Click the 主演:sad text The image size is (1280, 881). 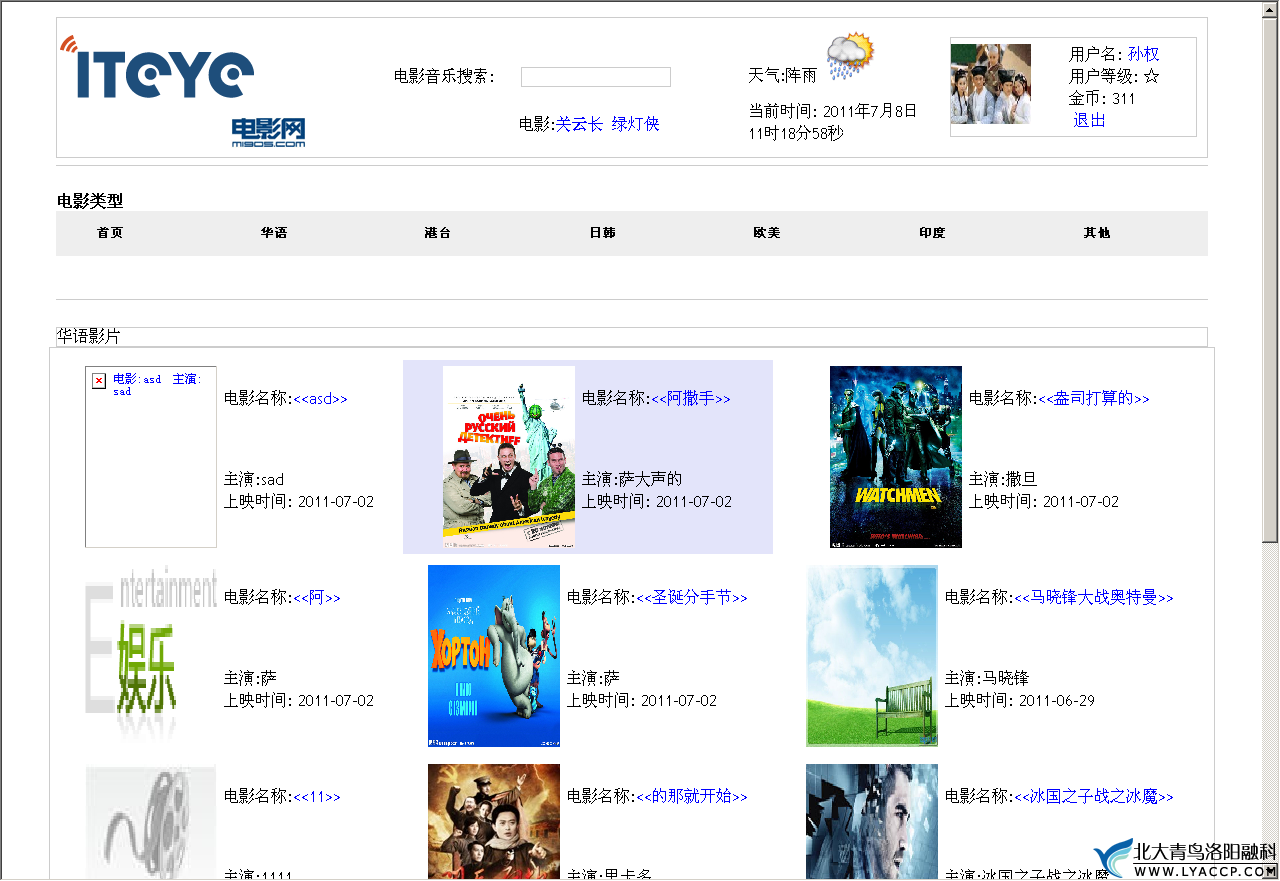254,479
